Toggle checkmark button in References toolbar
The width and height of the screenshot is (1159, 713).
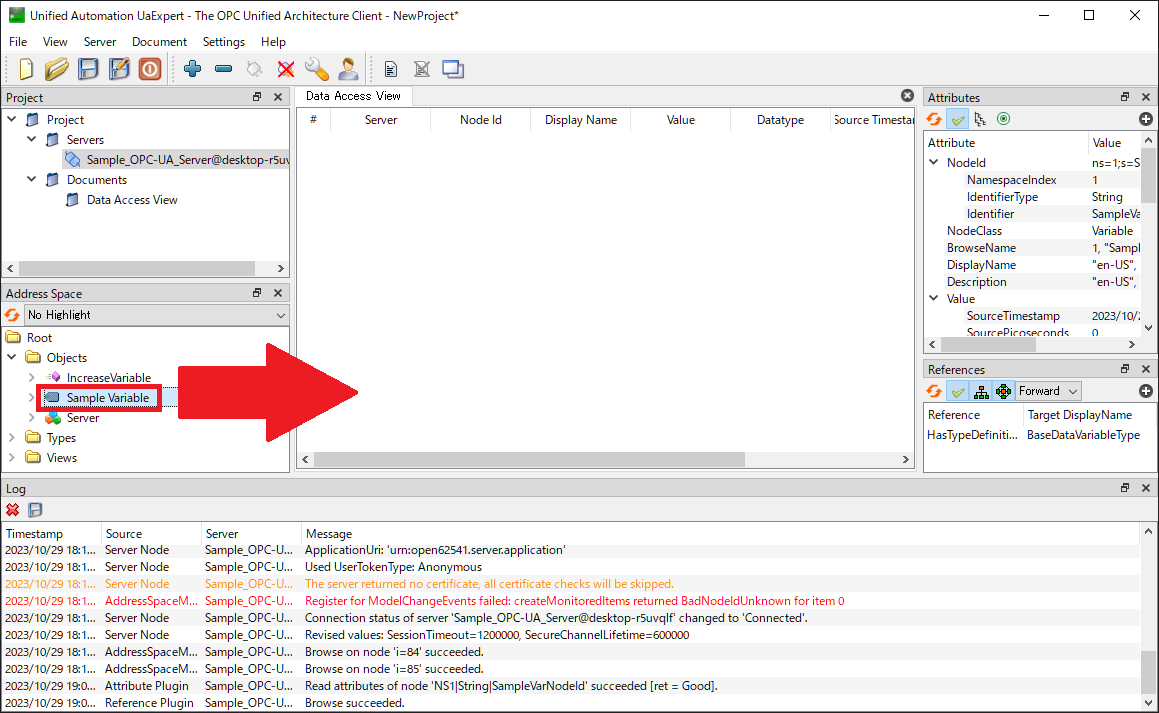958,391
